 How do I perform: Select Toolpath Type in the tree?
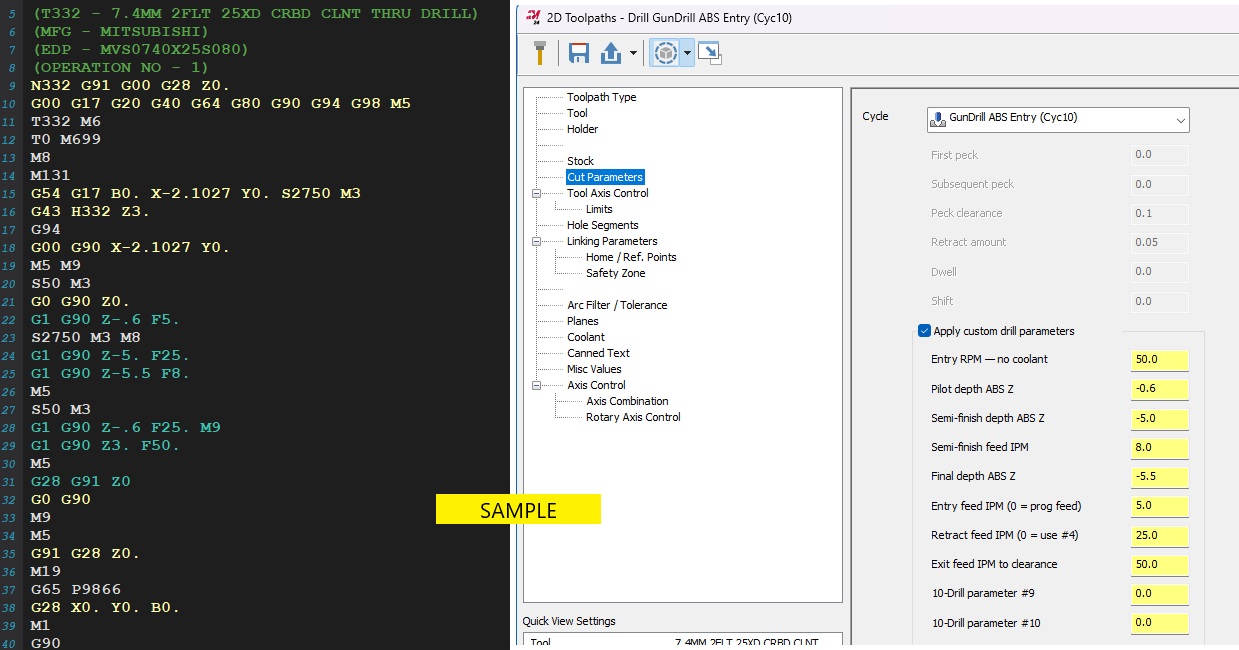[x=601, y=97]
